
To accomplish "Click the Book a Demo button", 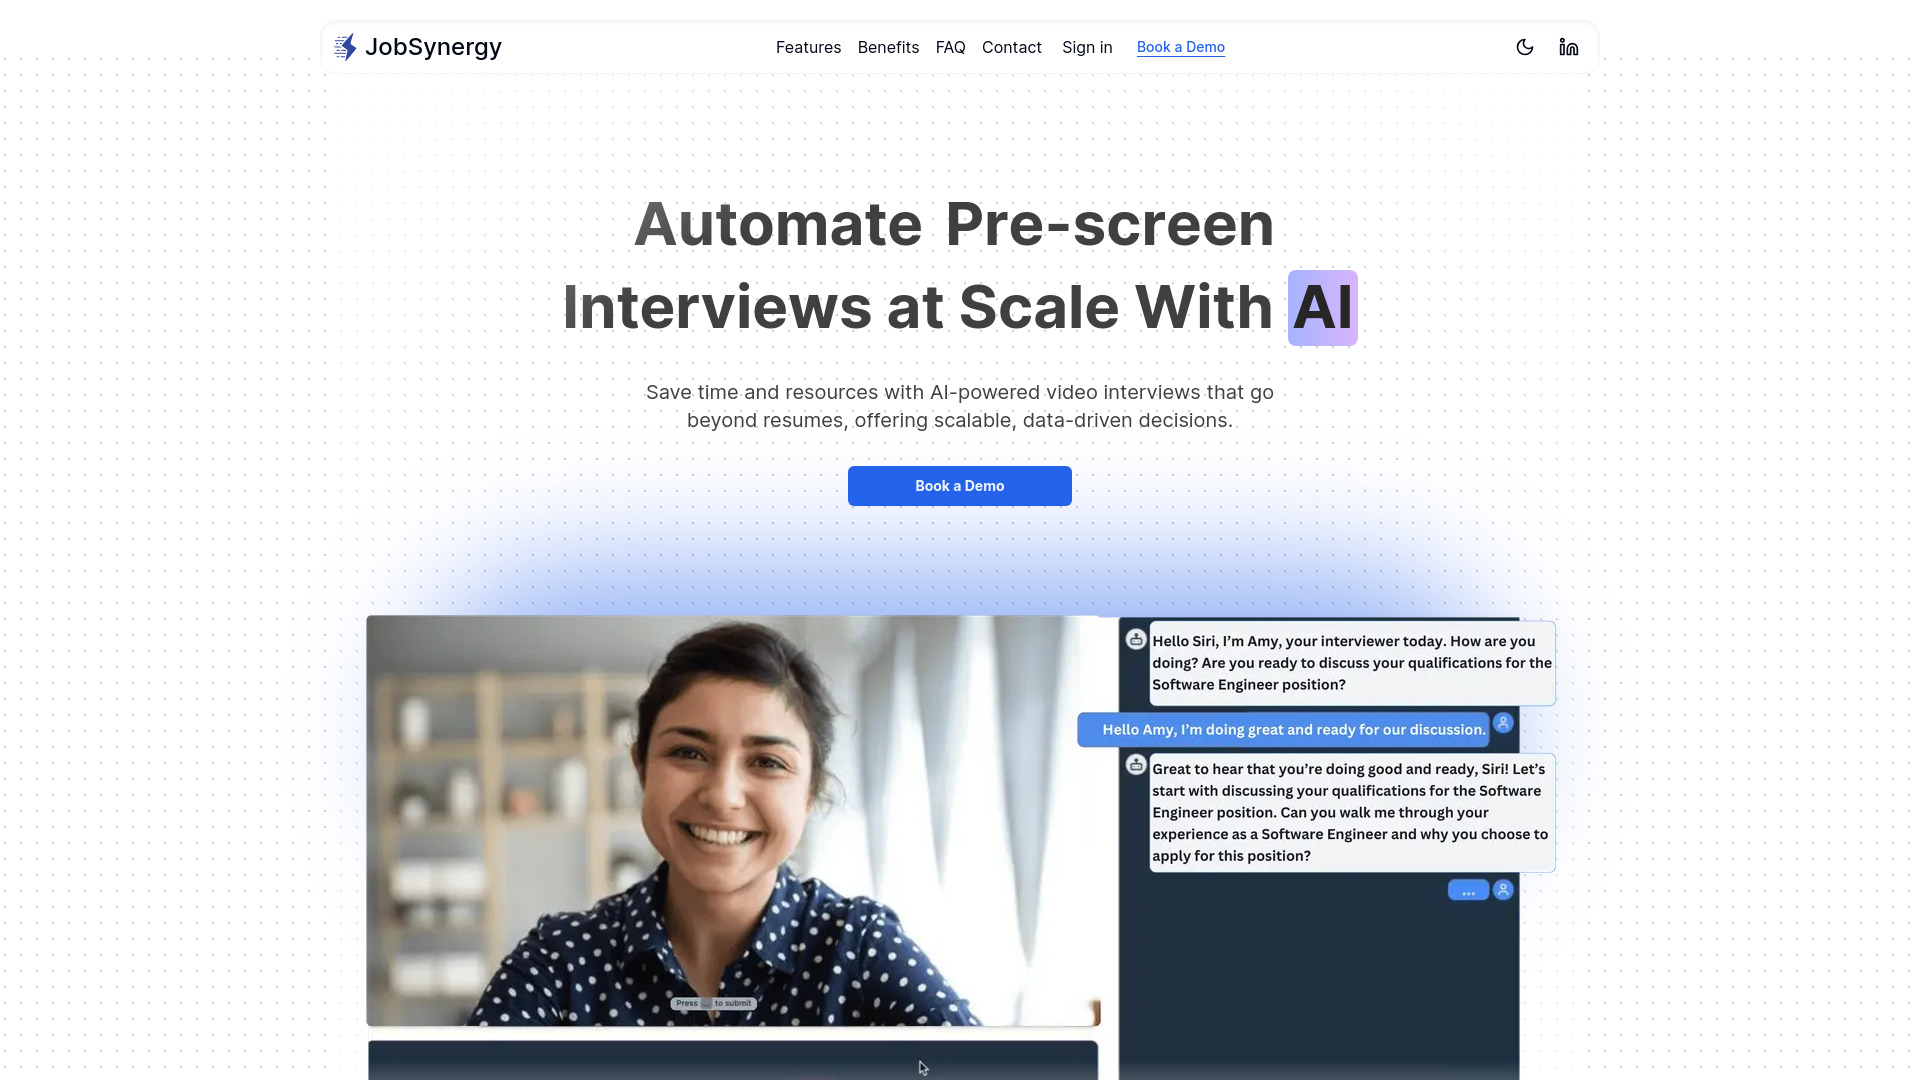I will [960, 485].
